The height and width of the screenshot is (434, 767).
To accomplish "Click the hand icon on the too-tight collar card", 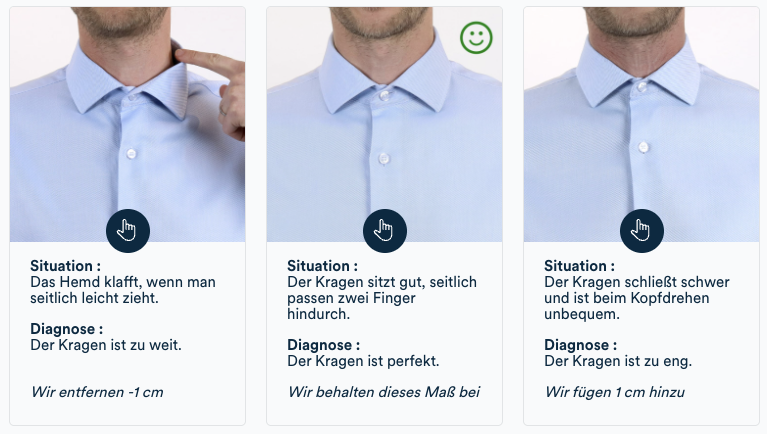I will click(x=641, y=230).
